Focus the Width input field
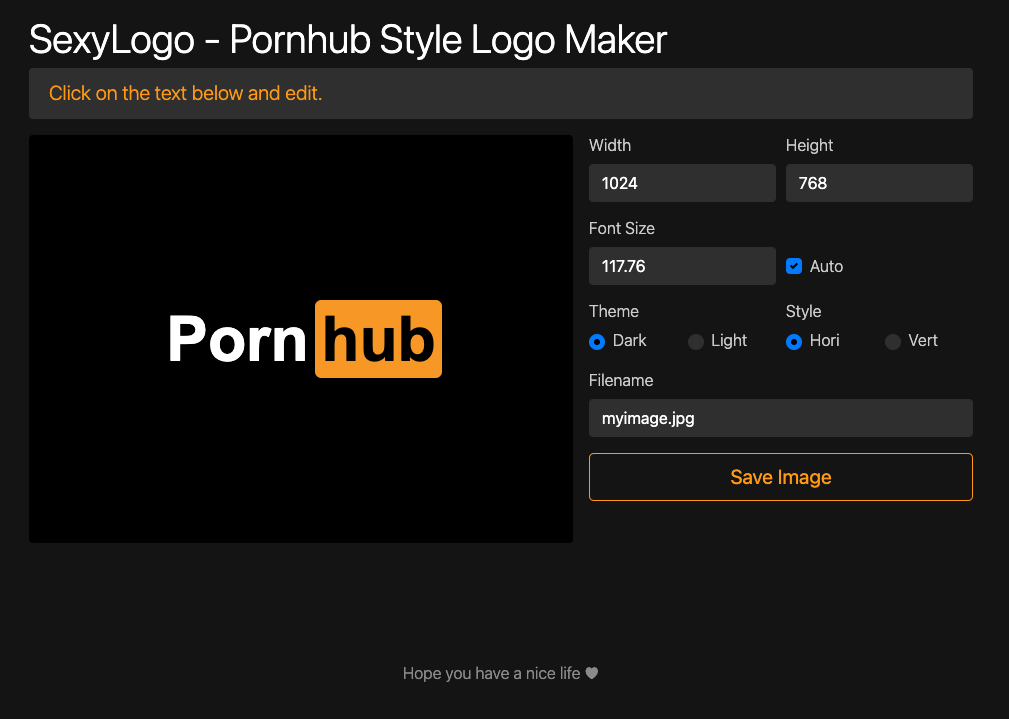 (x=682, y=183)
